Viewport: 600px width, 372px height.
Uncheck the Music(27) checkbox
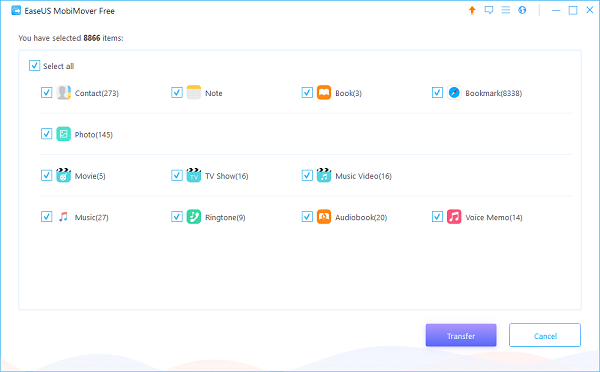(46, 217)
